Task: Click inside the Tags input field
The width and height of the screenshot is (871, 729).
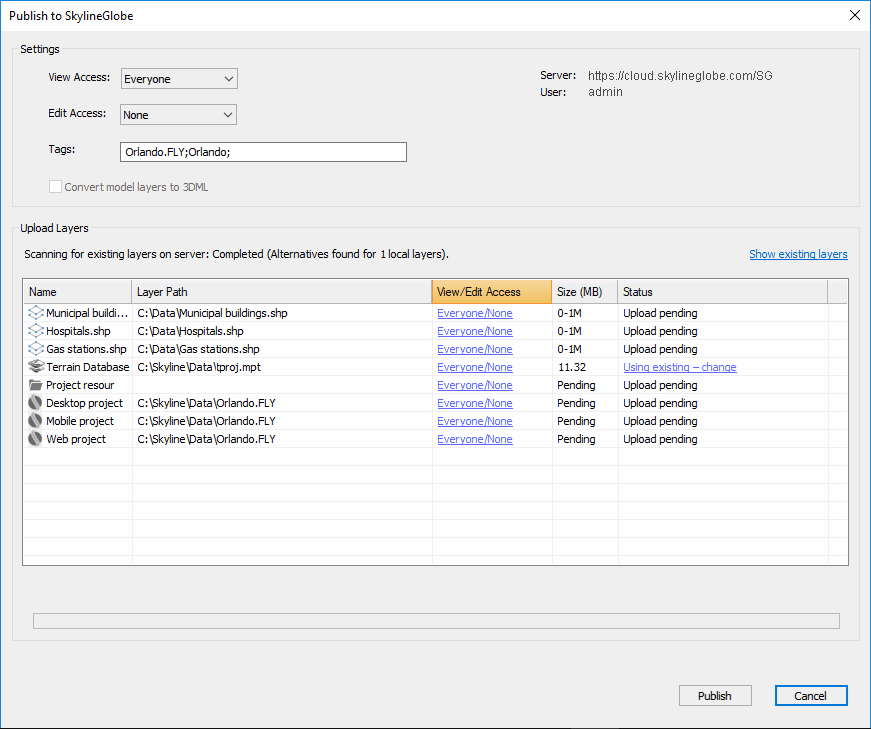Action: pos(263,151)
